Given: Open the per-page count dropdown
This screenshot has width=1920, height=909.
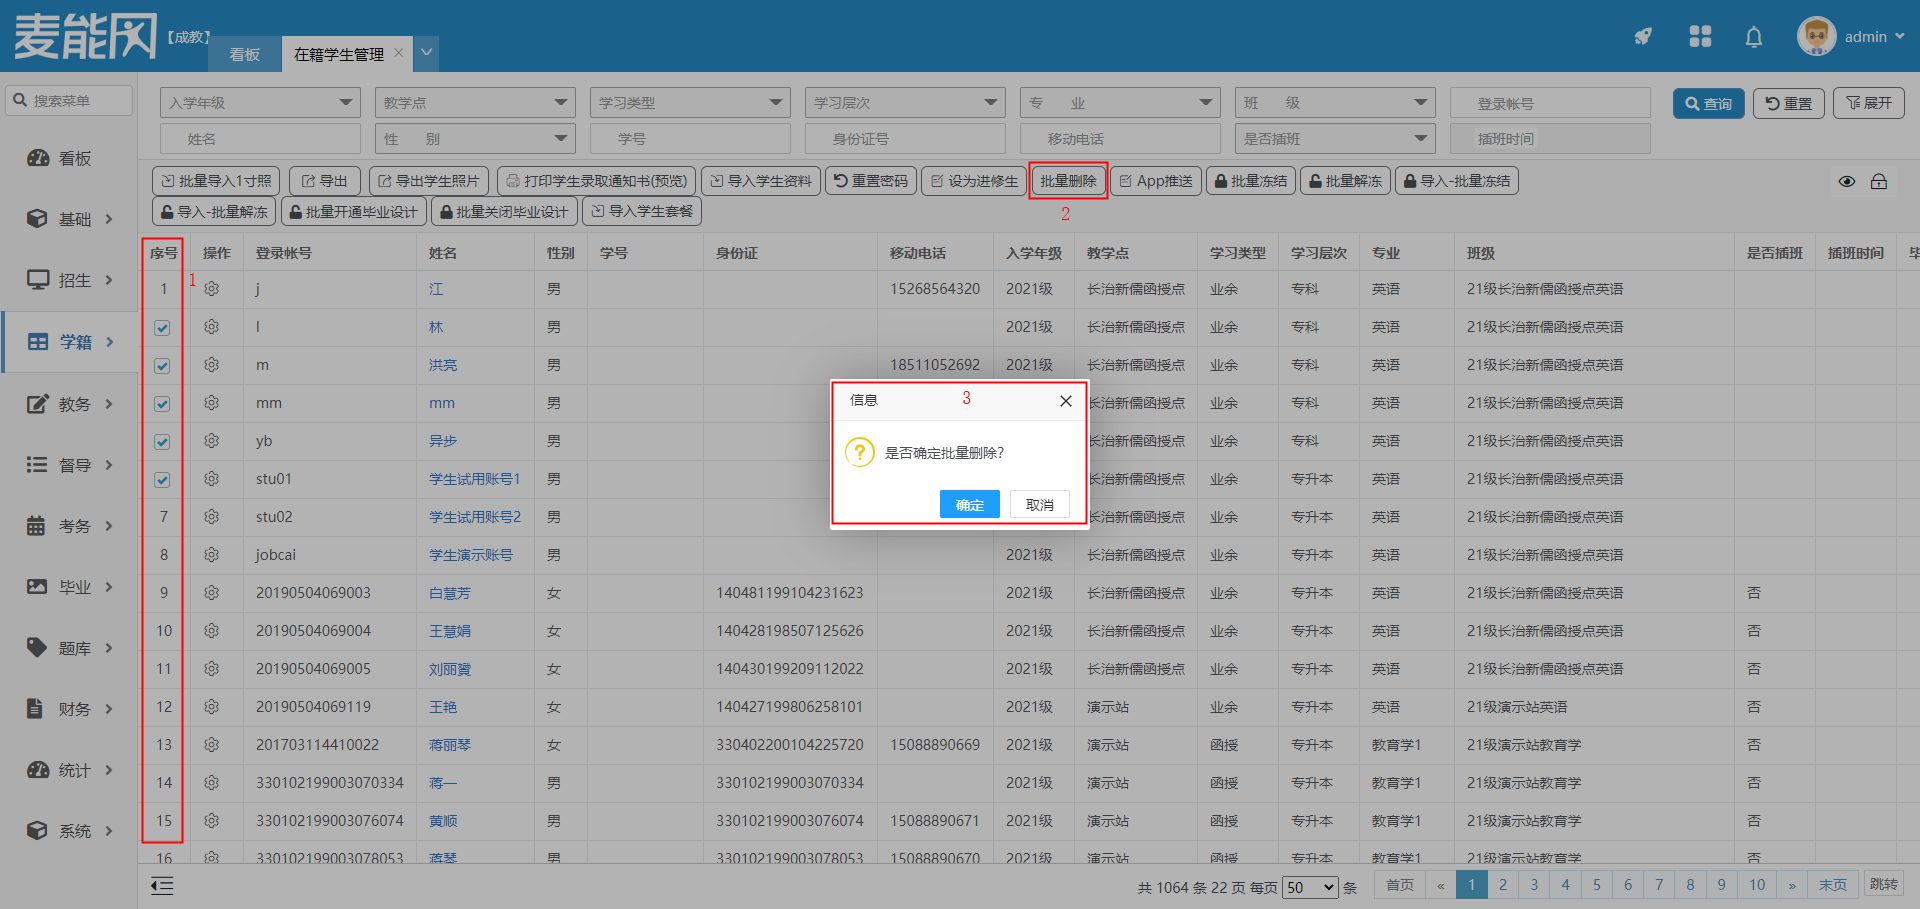Looking at the screenshot, I should [1310, 887].
